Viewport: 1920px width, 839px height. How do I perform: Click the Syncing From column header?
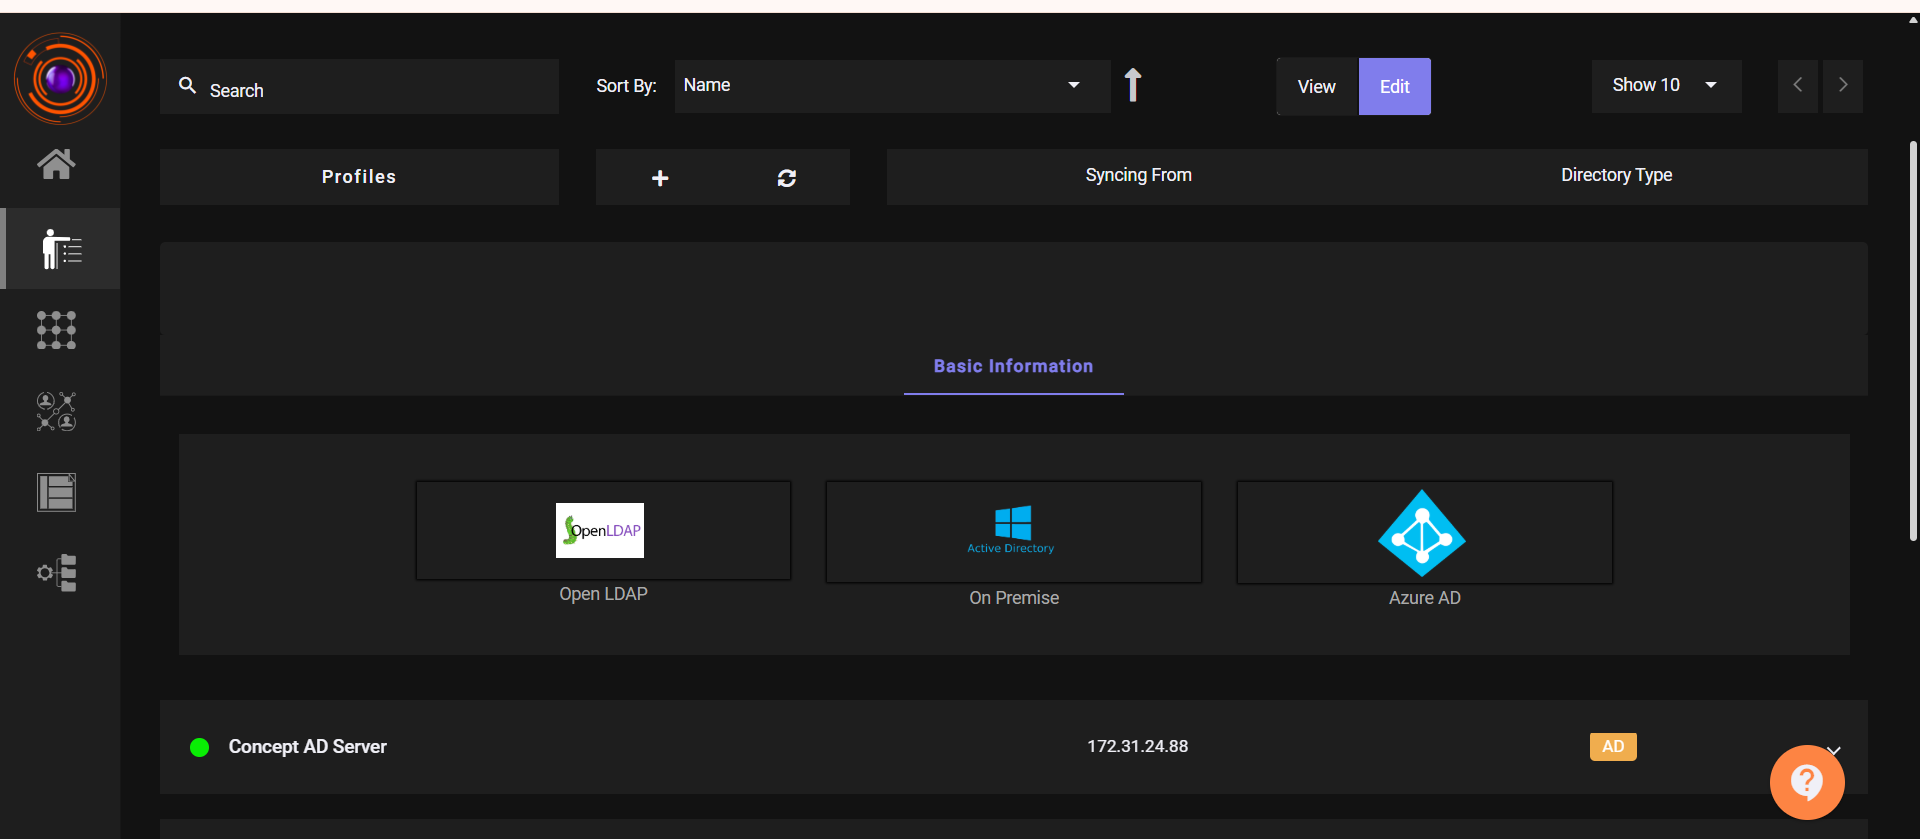point(1138,175)
